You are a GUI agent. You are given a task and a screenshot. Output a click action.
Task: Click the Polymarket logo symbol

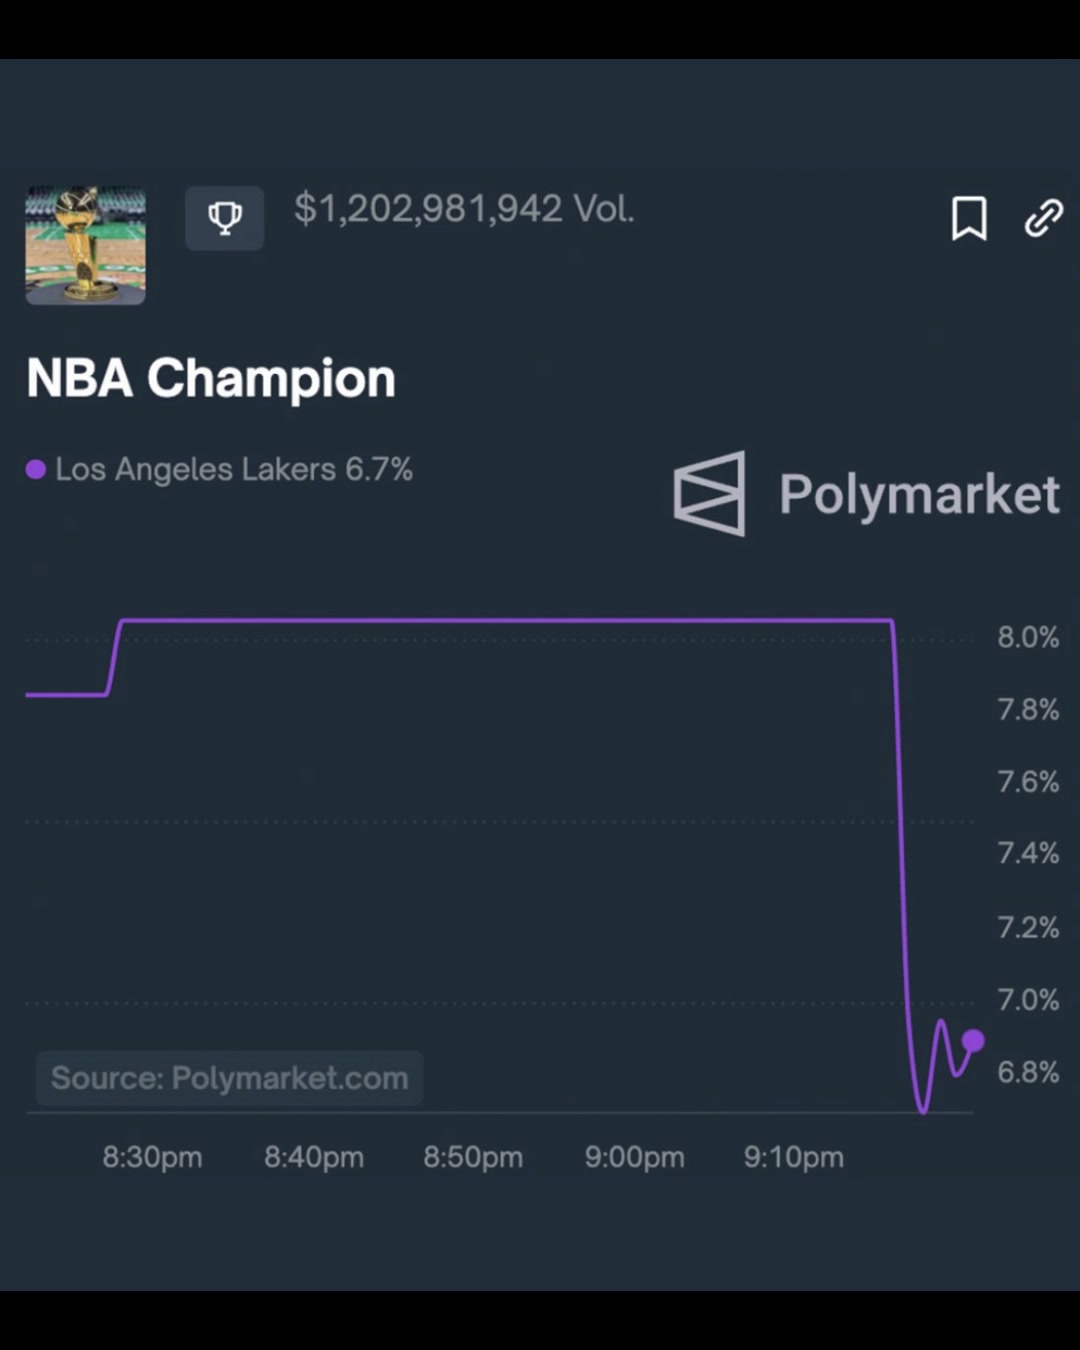710,493
